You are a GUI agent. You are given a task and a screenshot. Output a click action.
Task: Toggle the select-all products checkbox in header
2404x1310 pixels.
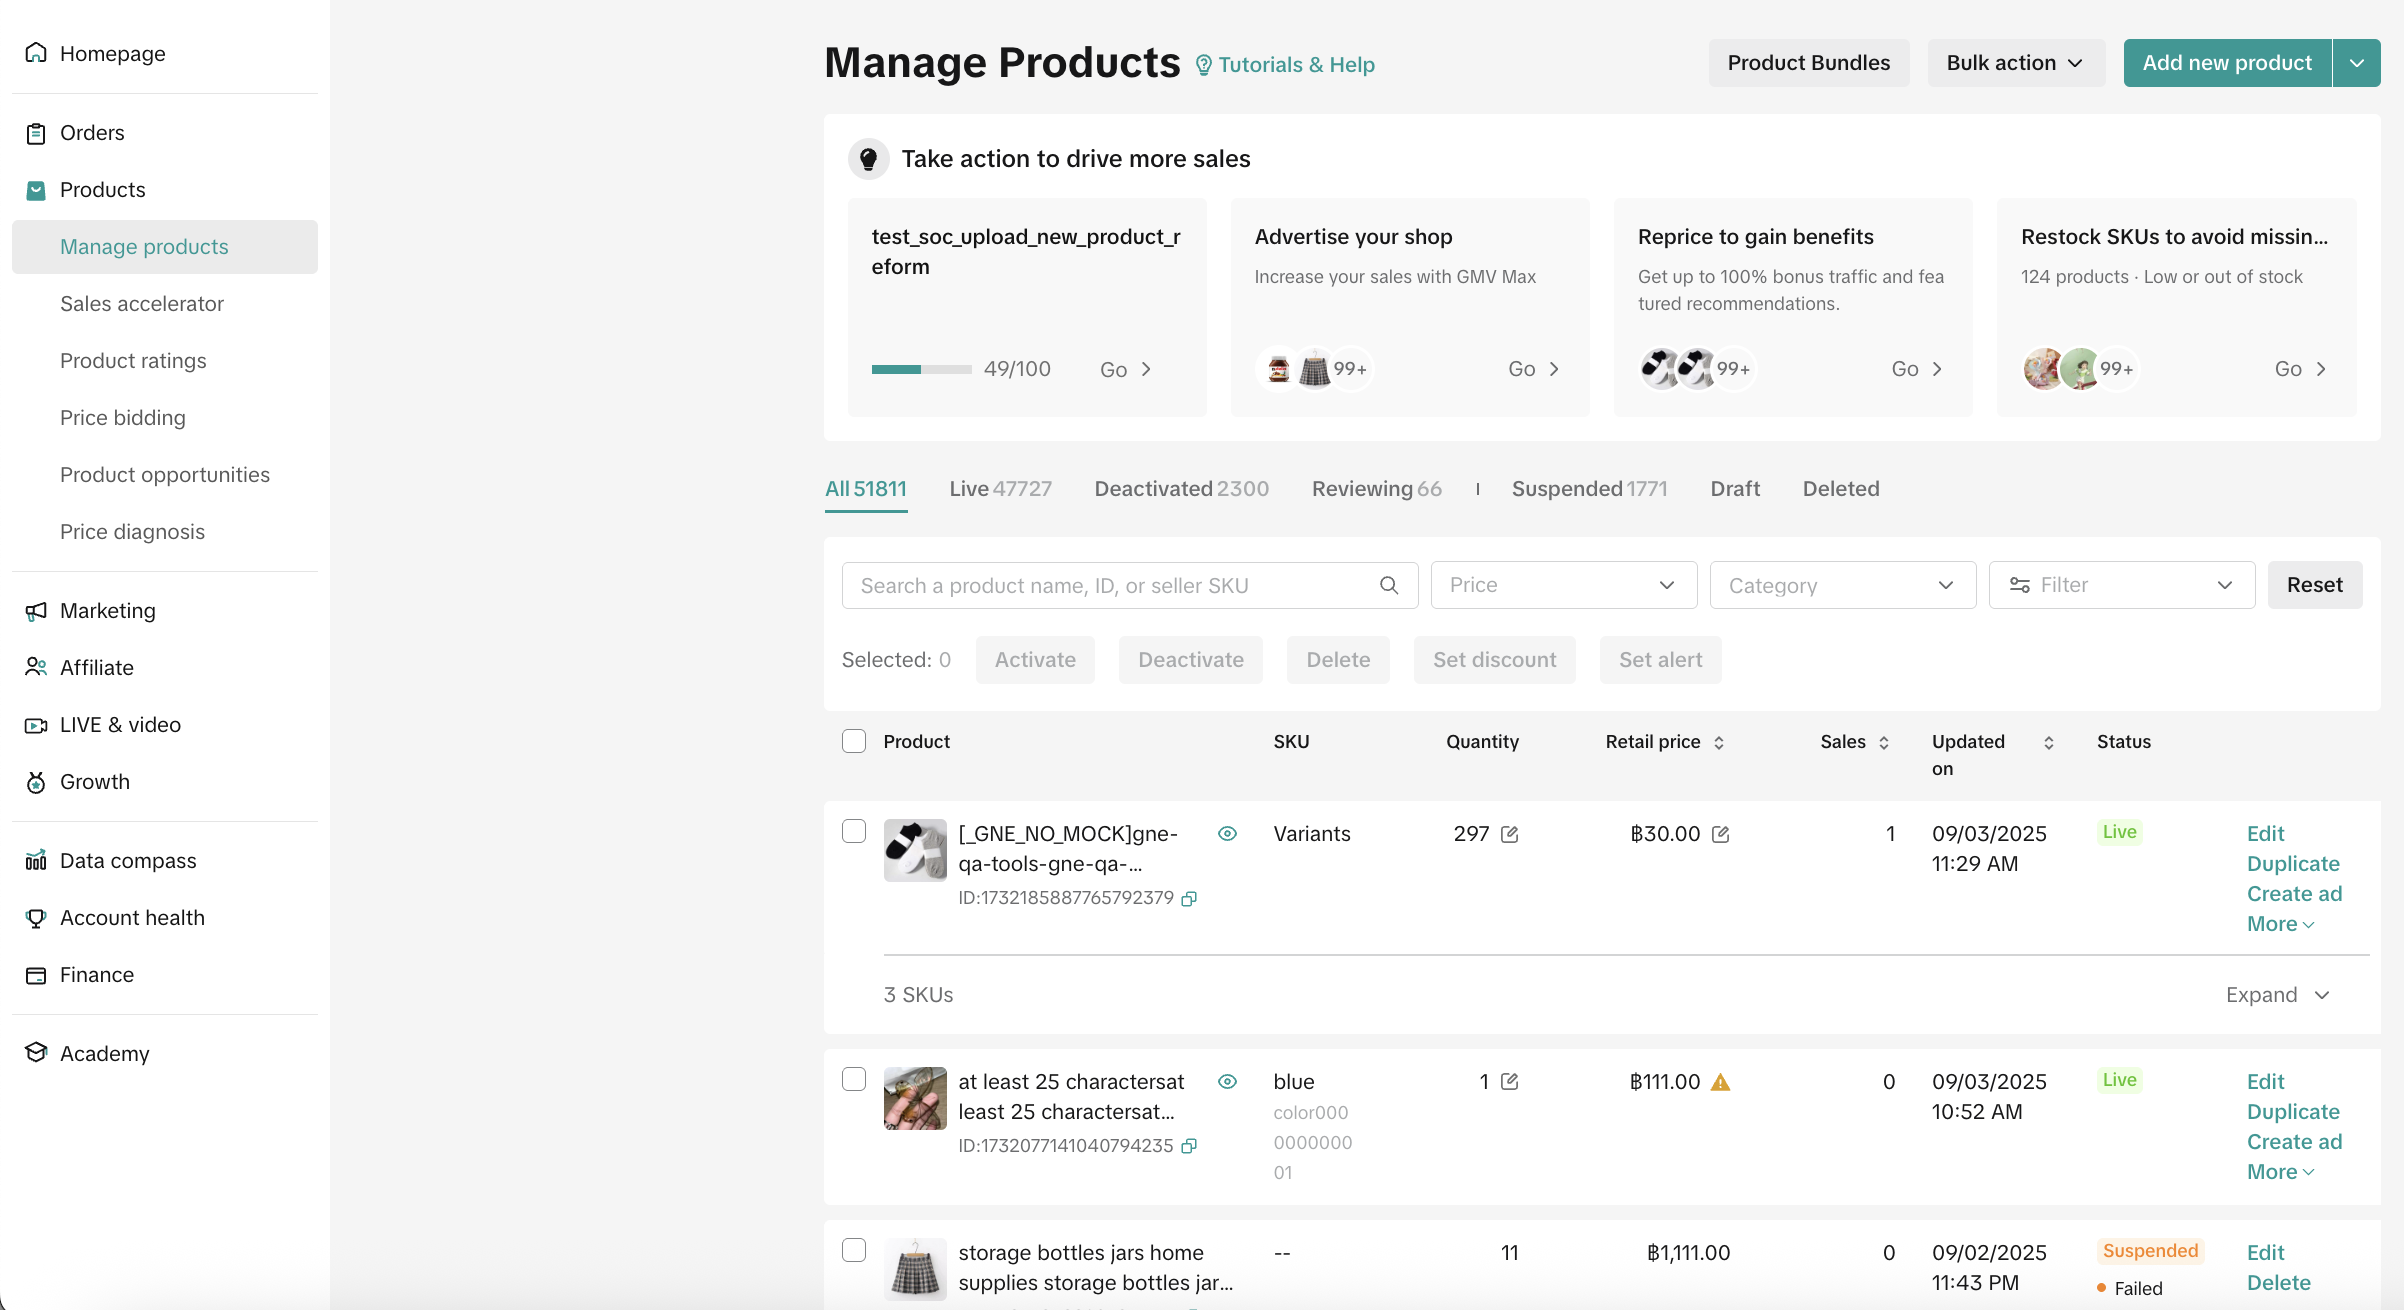coord(854,741)
